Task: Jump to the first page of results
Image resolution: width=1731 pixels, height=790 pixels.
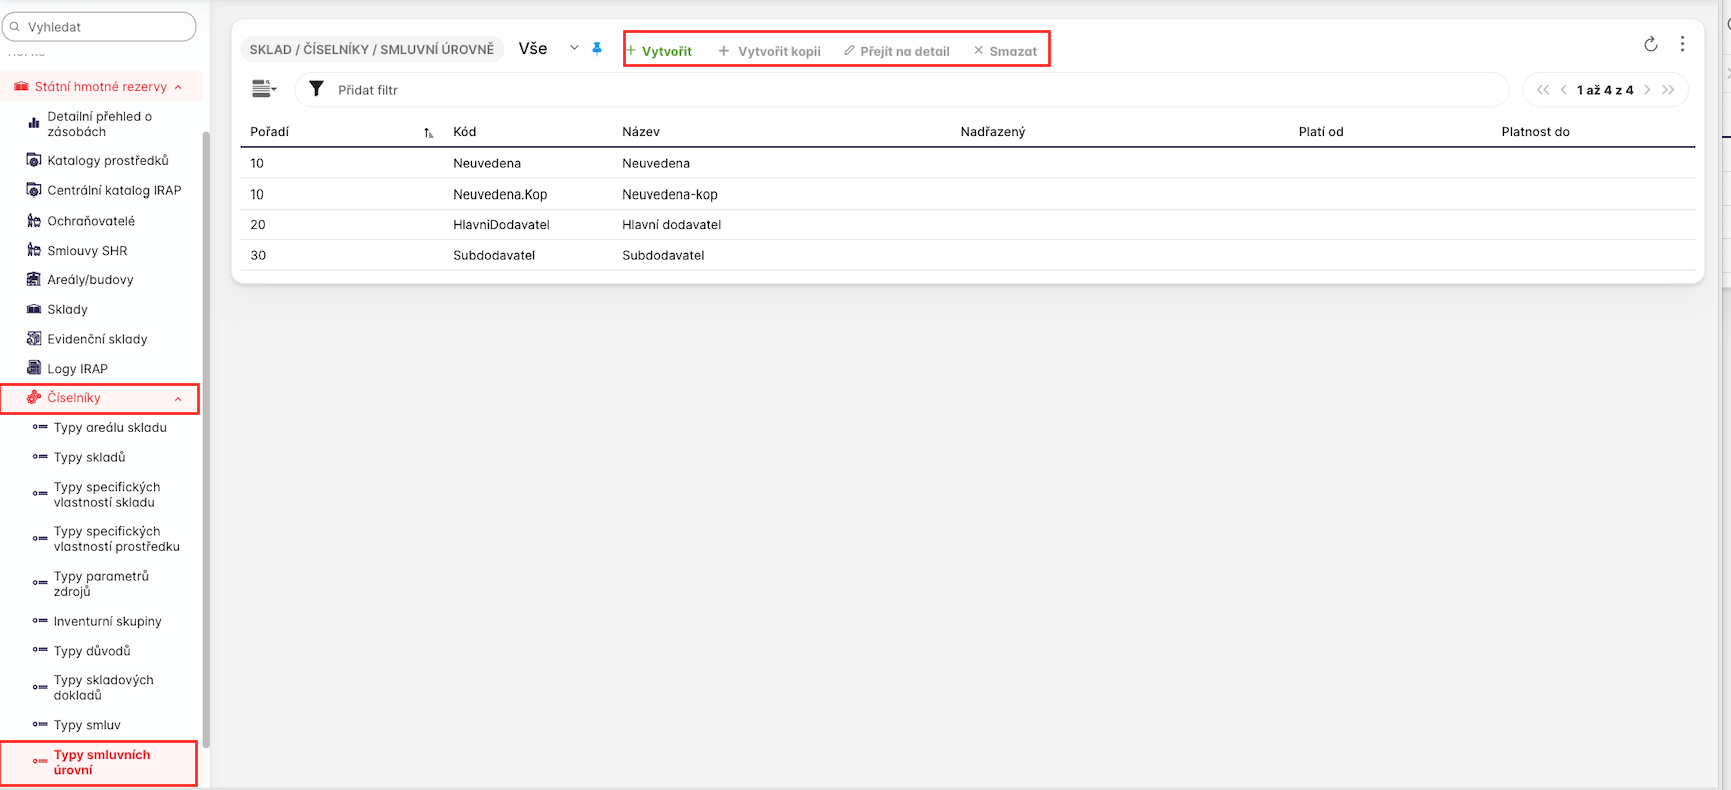Action: point(1542,90)
